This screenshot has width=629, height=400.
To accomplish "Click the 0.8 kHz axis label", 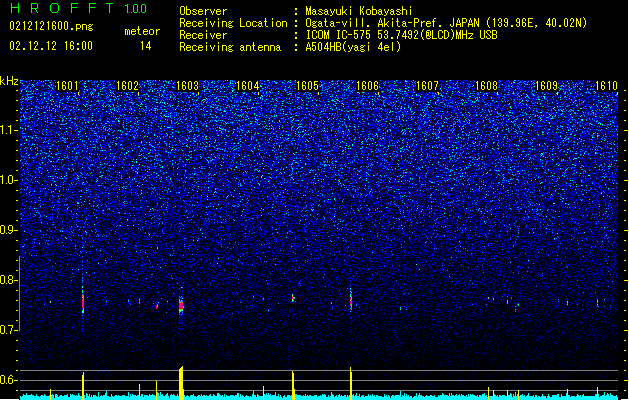I will click(9, 280).
